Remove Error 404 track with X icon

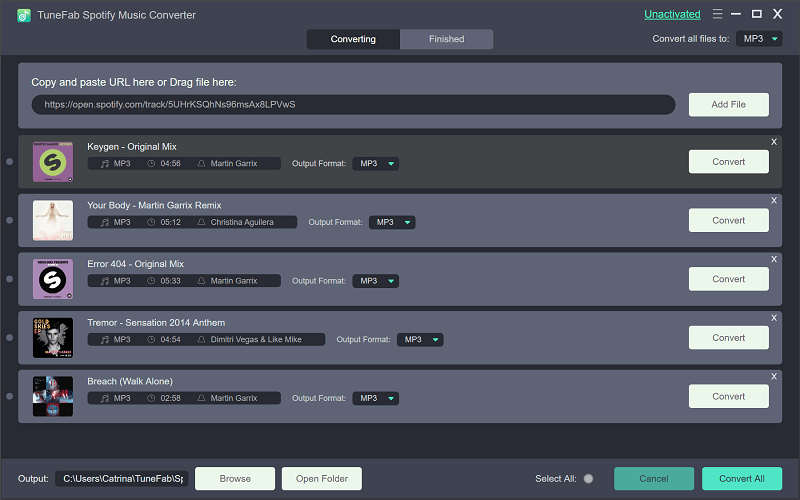773,260
